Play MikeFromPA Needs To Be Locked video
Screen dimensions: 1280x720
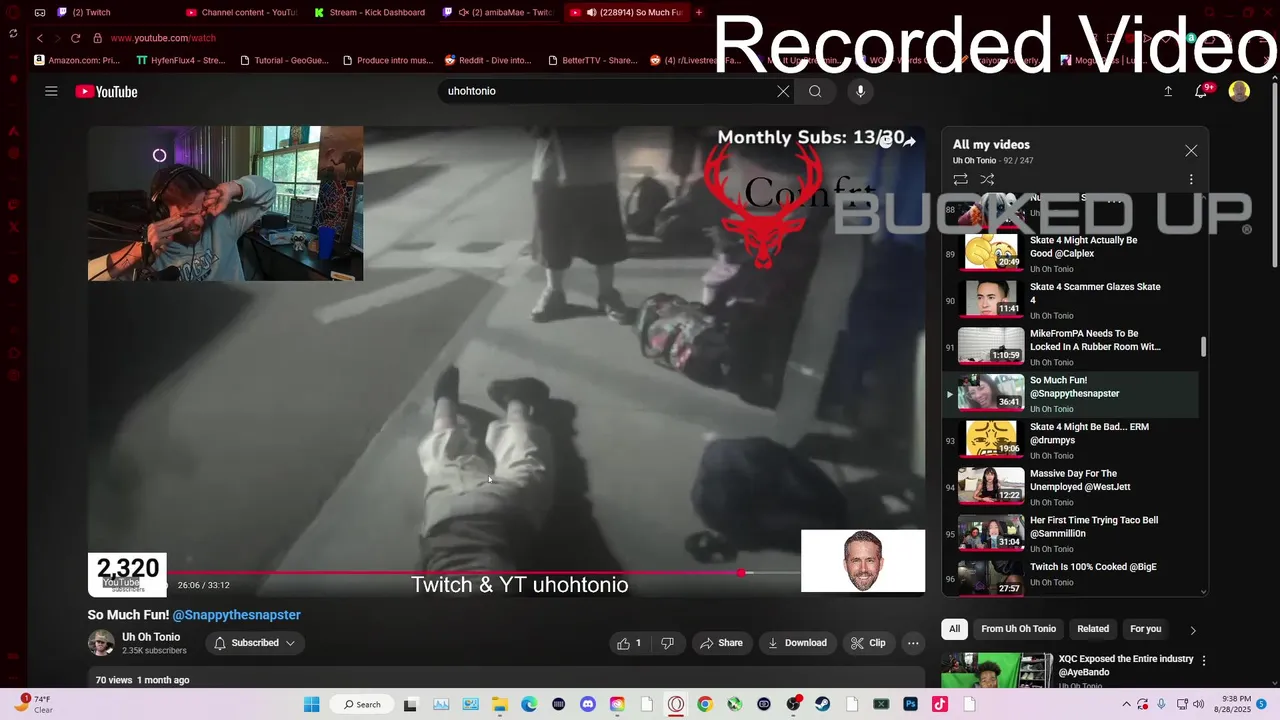pyautogui.click(x=1070, y=347)
